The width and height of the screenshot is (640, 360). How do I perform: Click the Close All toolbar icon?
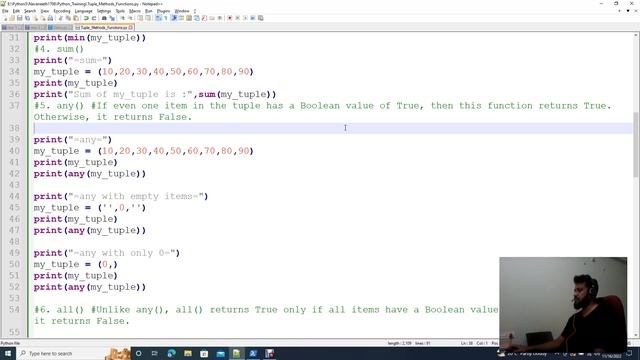coord(43,18)
